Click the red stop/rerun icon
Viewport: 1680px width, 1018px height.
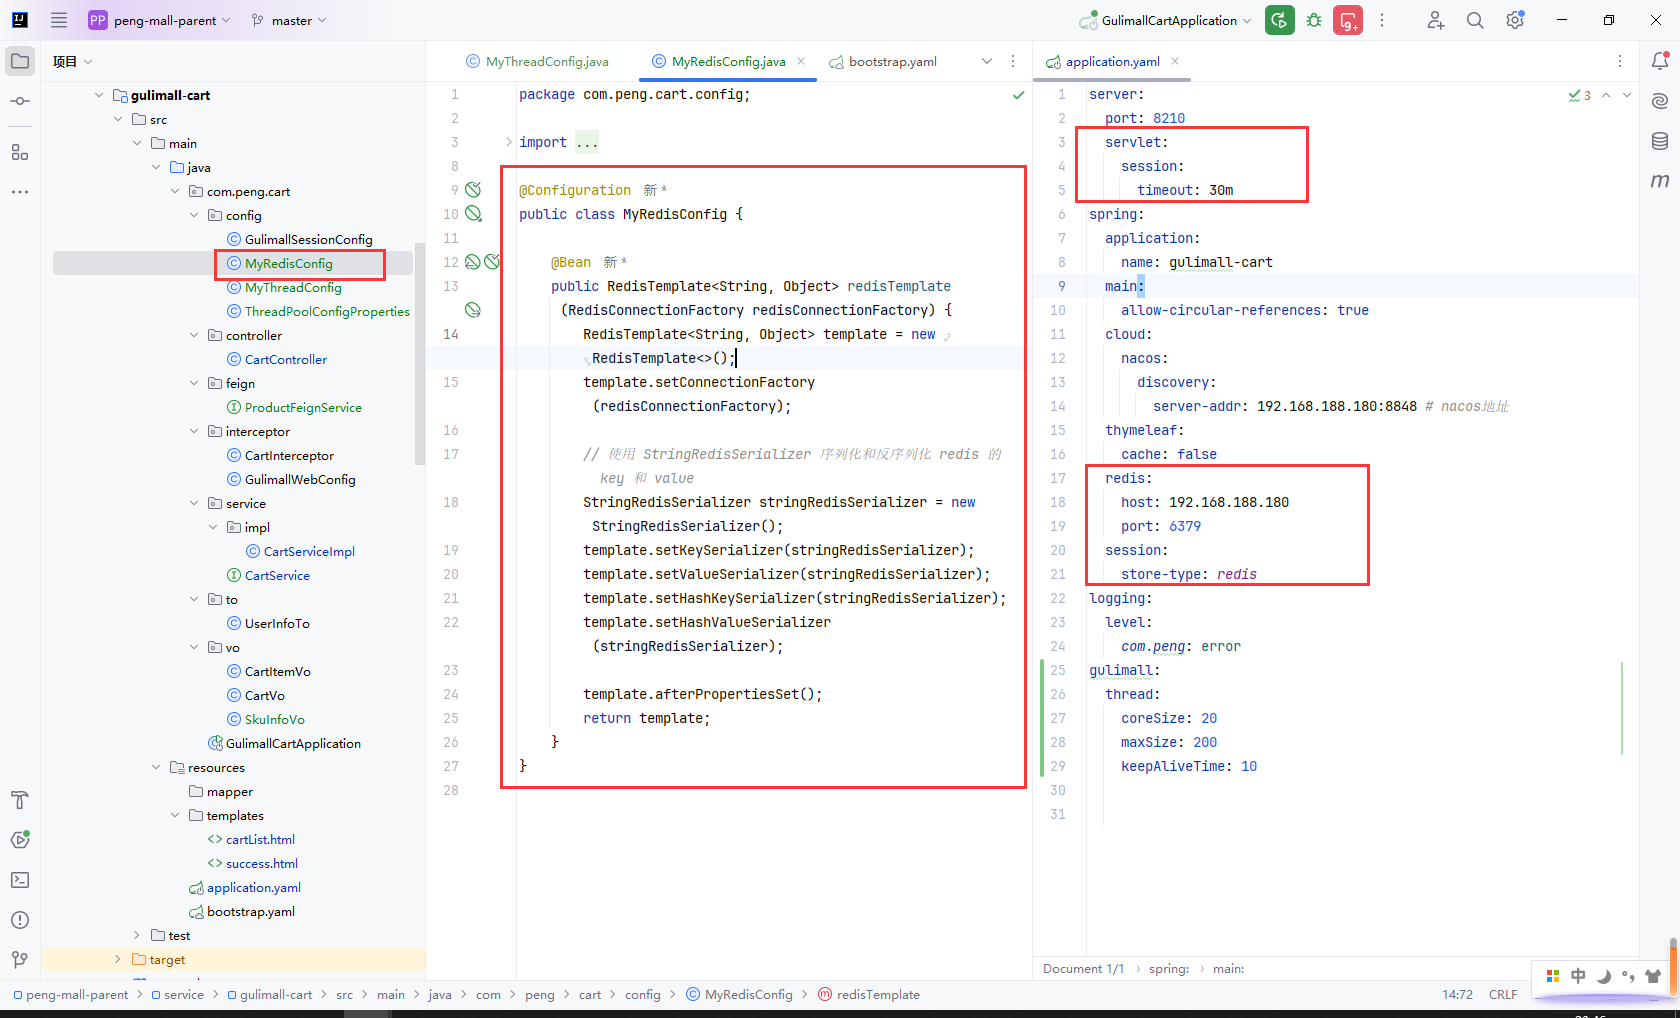[x=1348, y=20]
